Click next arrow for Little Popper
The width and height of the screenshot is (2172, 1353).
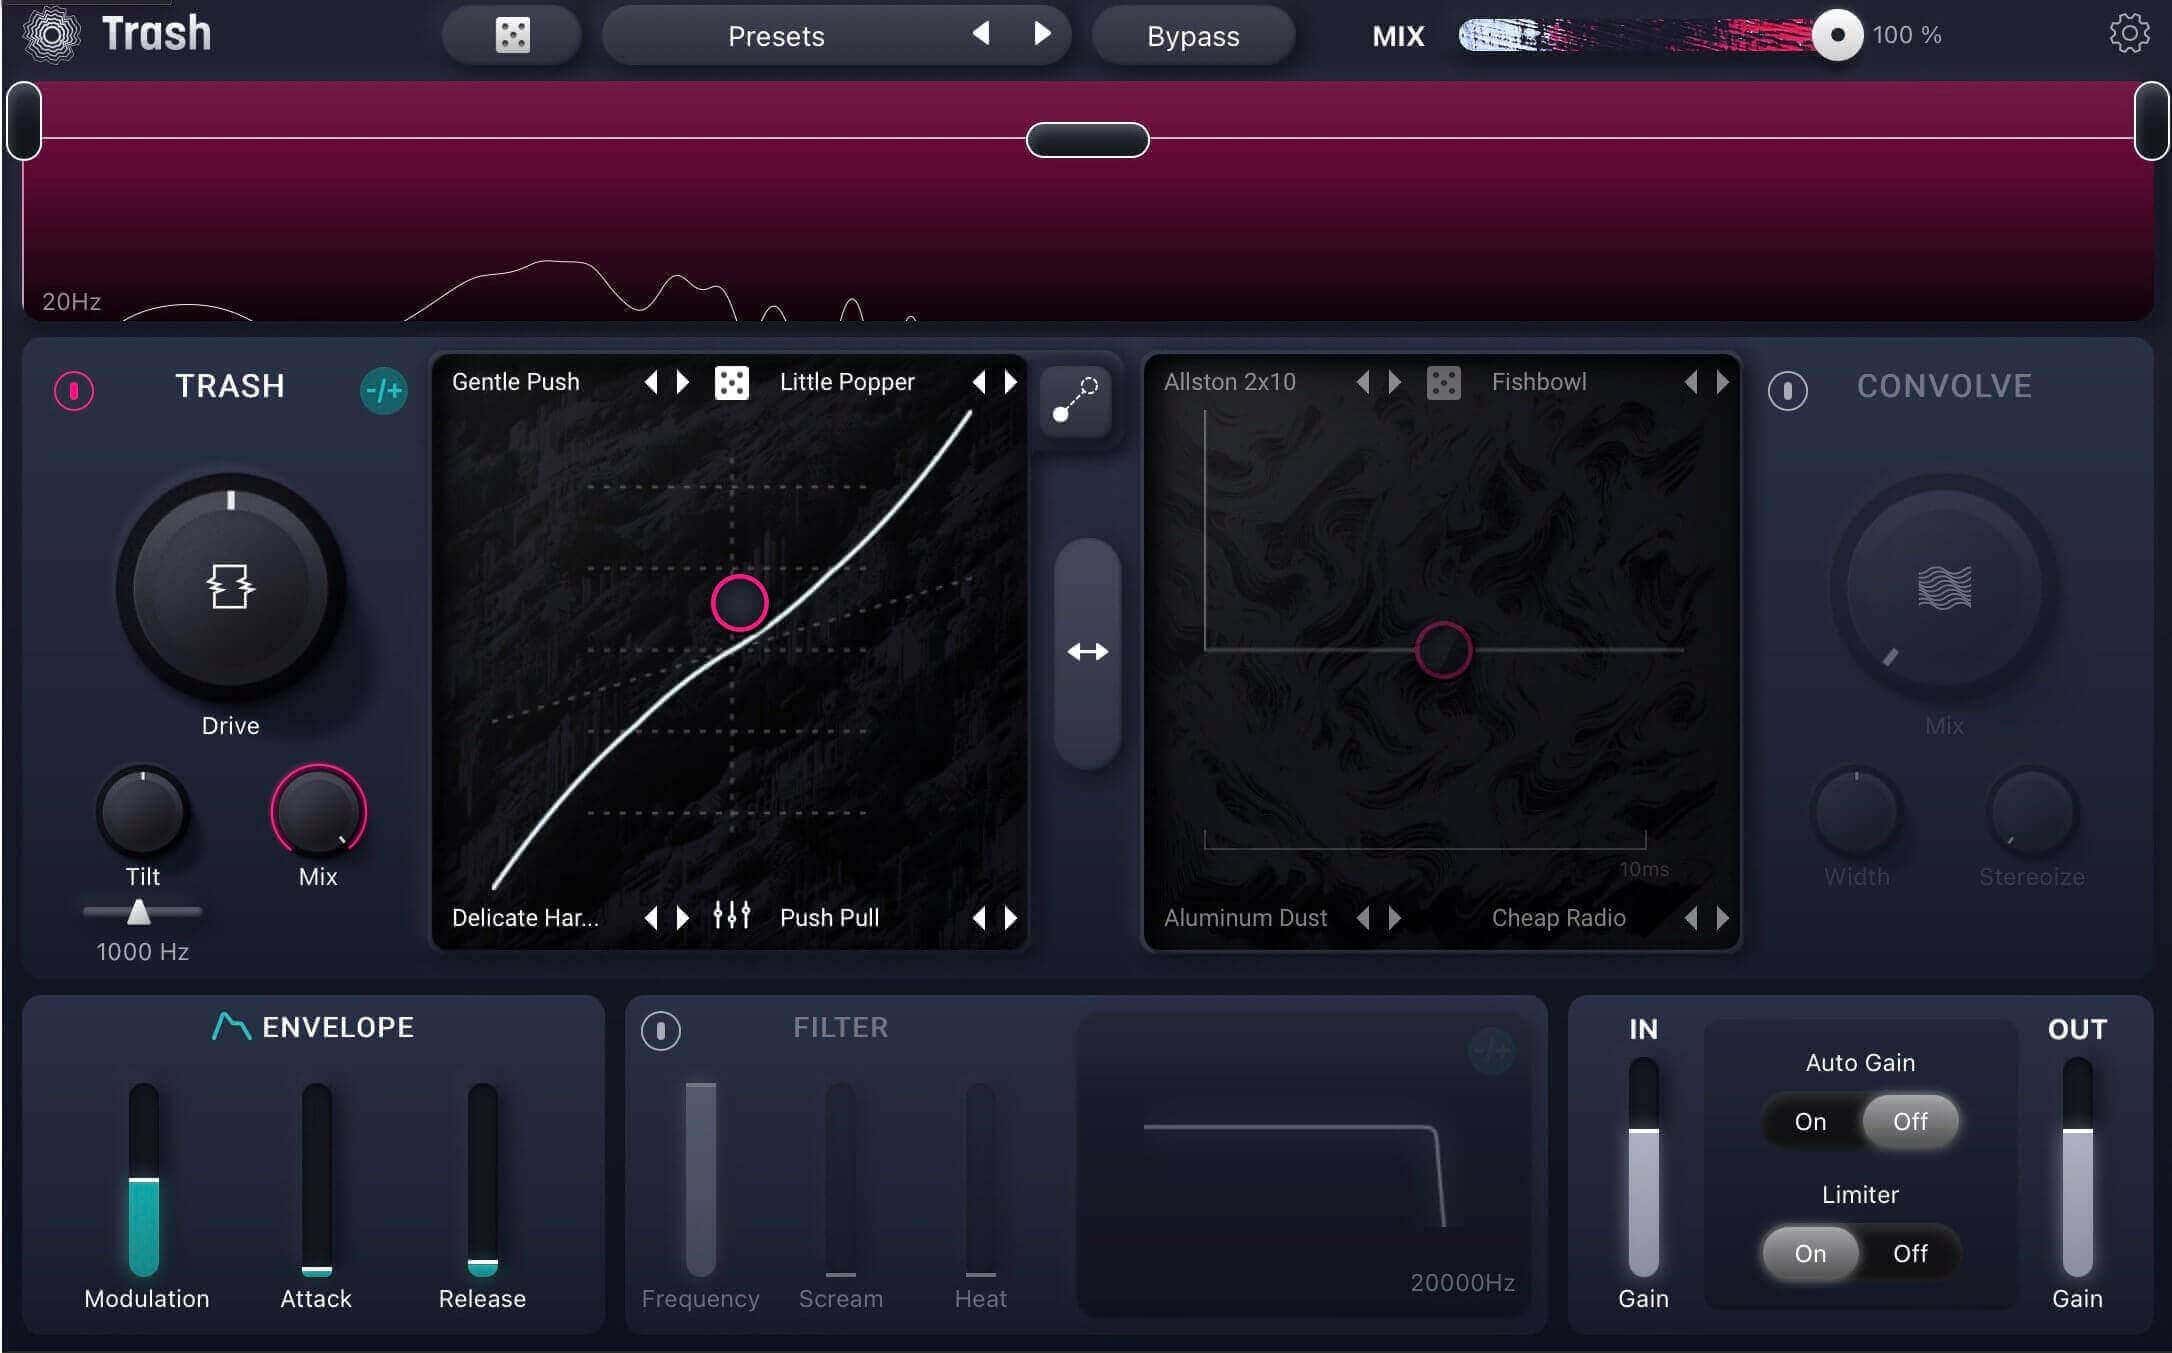click(x=1011, y=382)
